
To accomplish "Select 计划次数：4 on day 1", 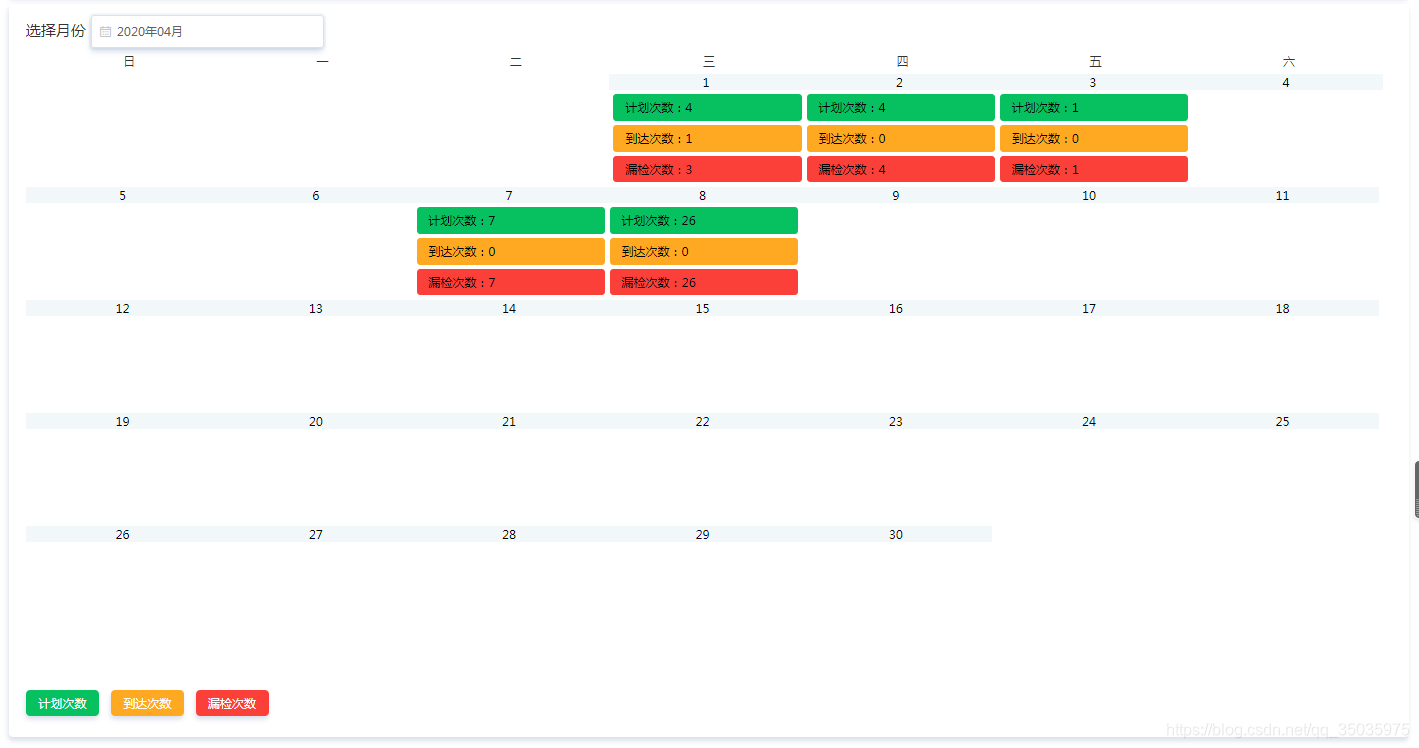I will point(707,107).
